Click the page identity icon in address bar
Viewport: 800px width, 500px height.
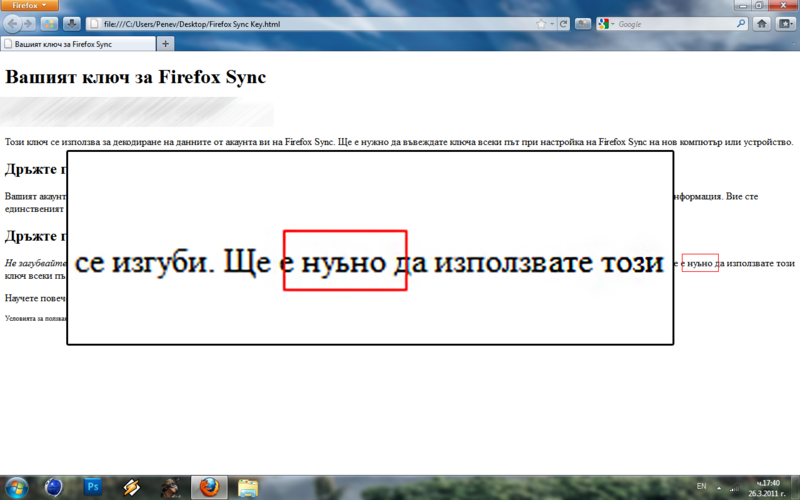point(94,24)
